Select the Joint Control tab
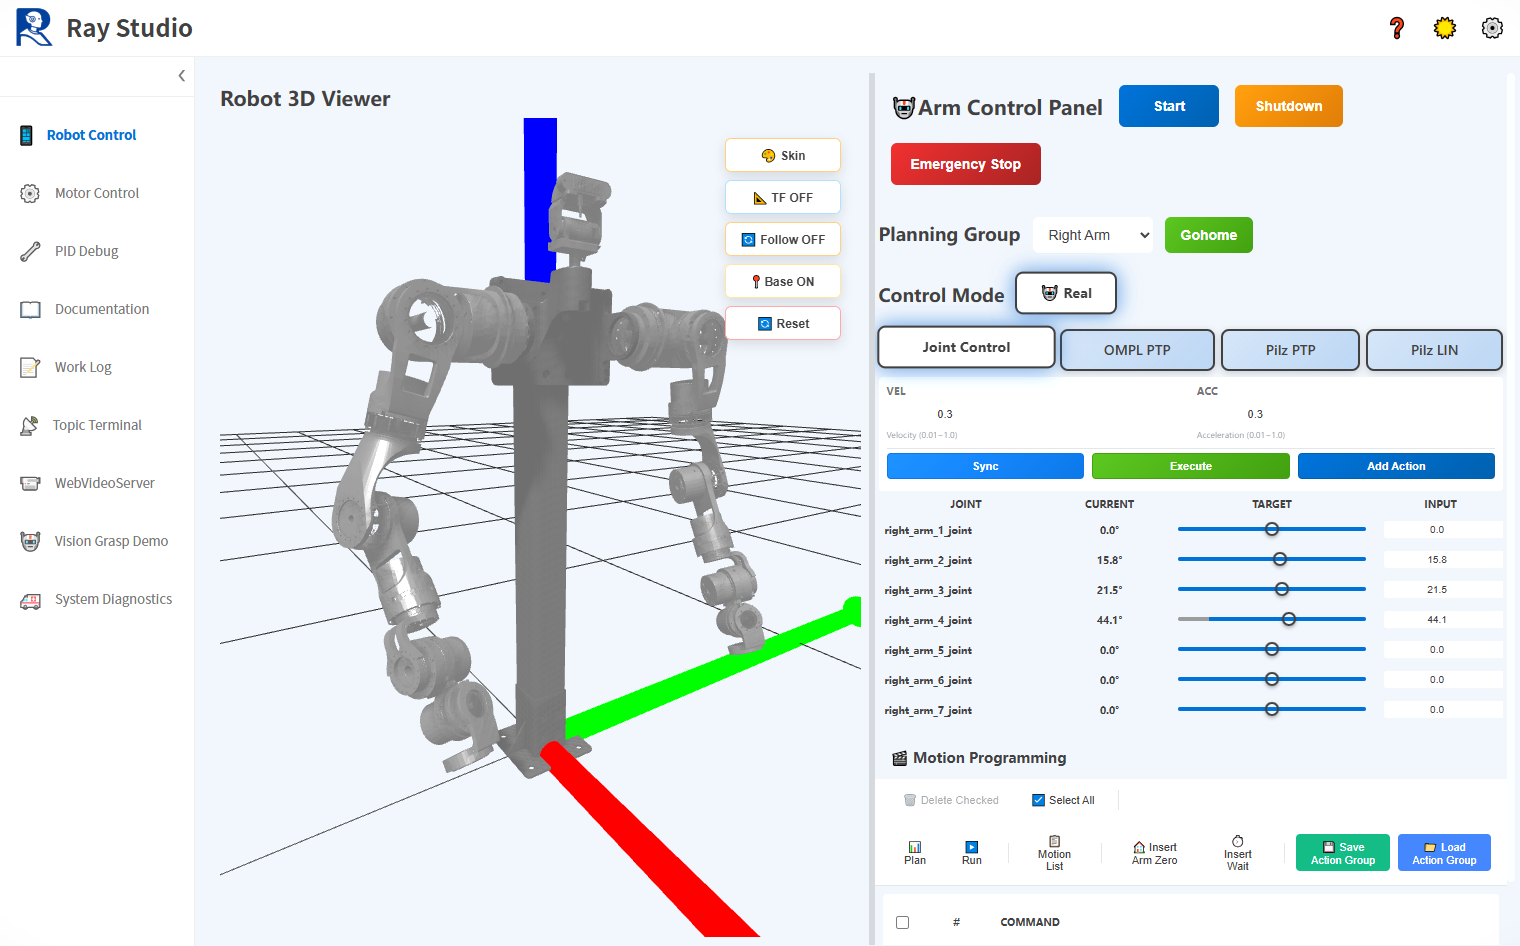 [965, 347]
